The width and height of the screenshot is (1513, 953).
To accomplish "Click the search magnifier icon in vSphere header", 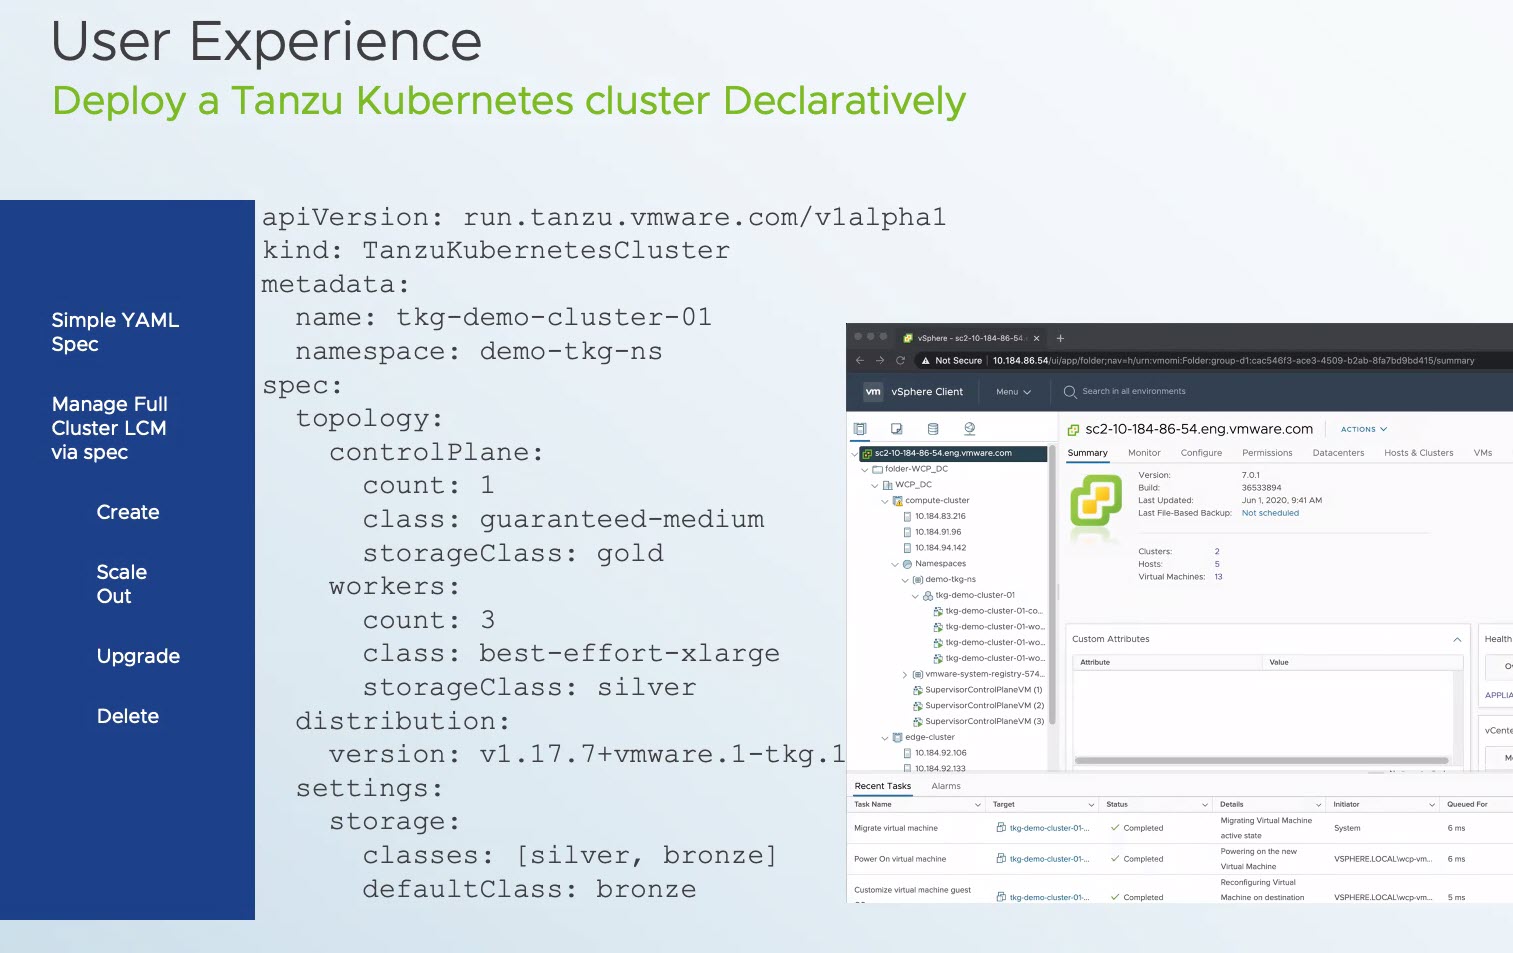I will (x=1070, y=392).
